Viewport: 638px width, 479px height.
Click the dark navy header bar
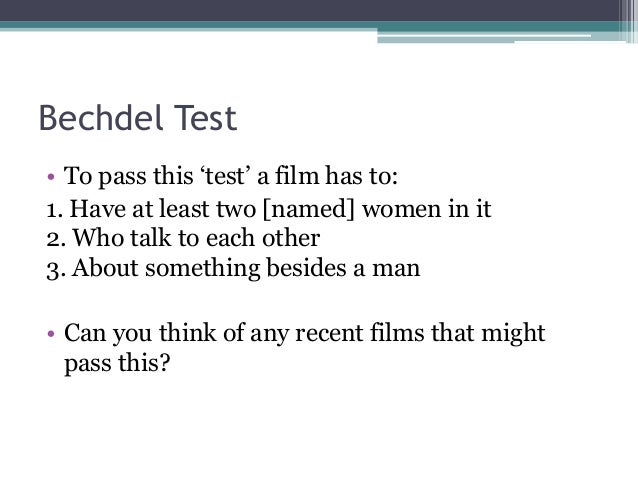(309, 11)
